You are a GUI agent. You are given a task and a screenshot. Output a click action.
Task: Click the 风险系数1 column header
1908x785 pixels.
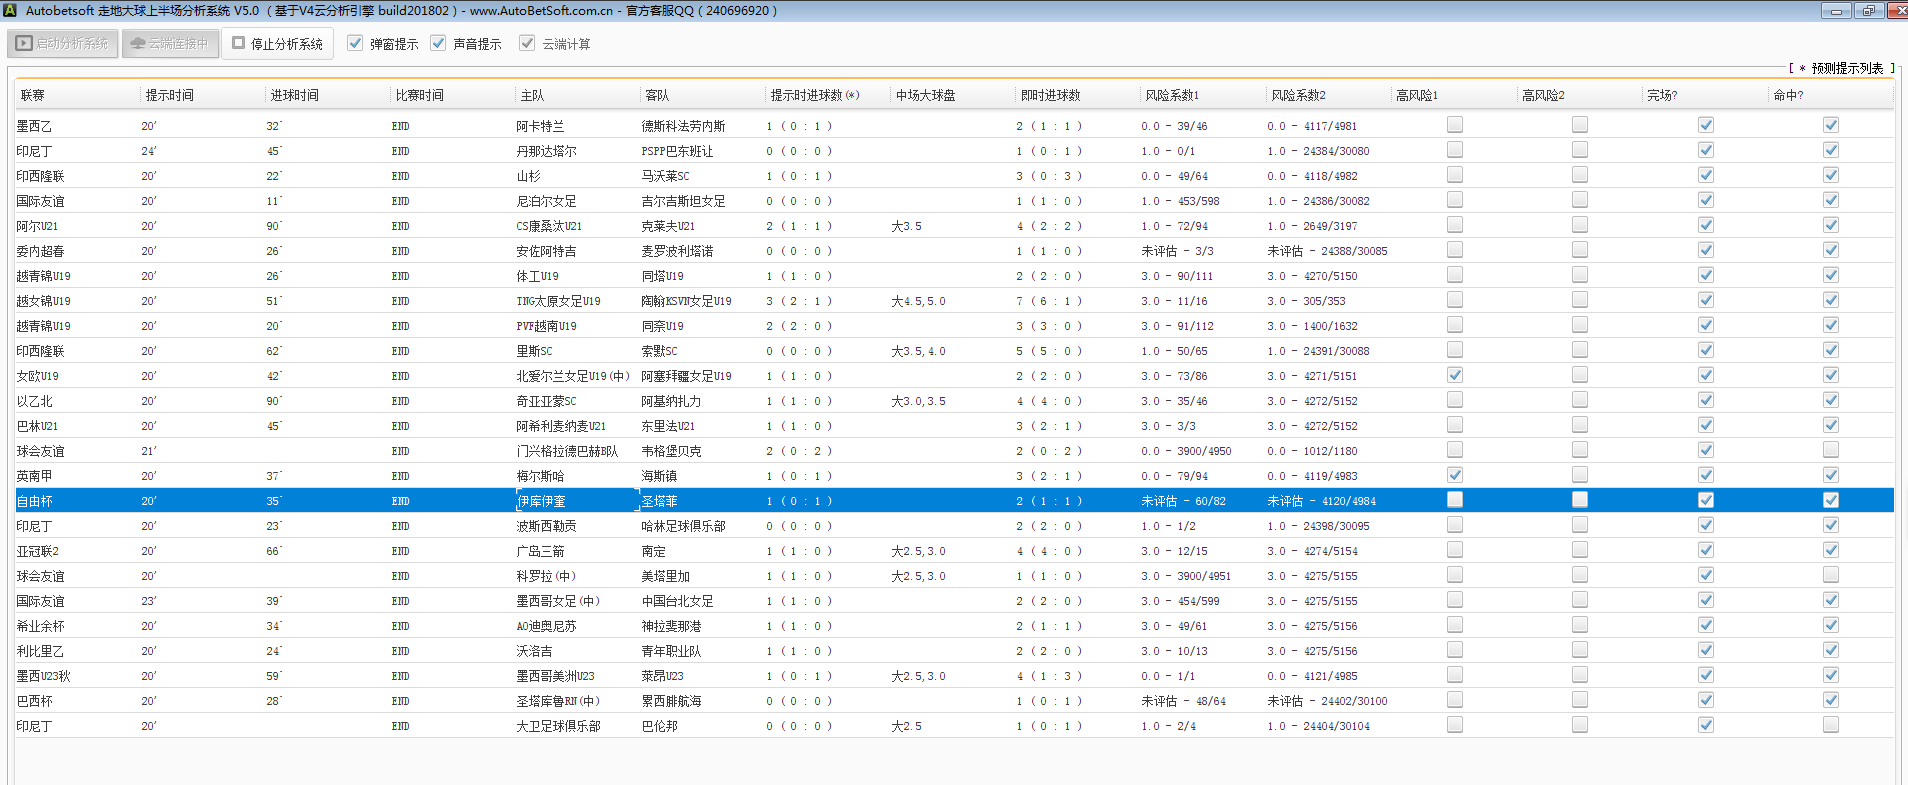[1171, 95]
